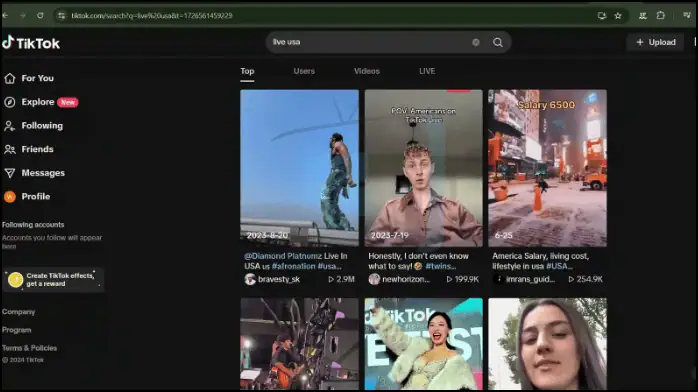Reload the page with the refresh icon
Viewport: 698px width, 392px height.
point(40,16)
